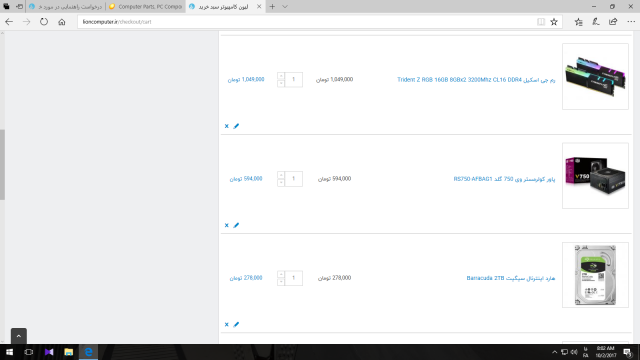
Task: Open a new browser tab
Action: (x=272, y=7)
